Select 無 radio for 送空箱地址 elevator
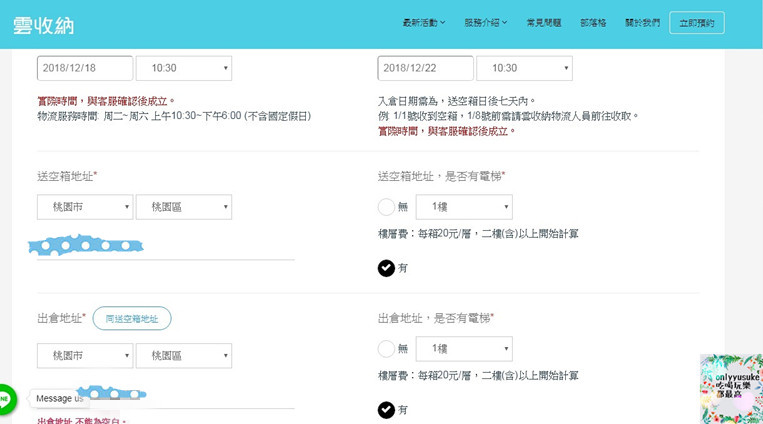 tap(386, 207)
